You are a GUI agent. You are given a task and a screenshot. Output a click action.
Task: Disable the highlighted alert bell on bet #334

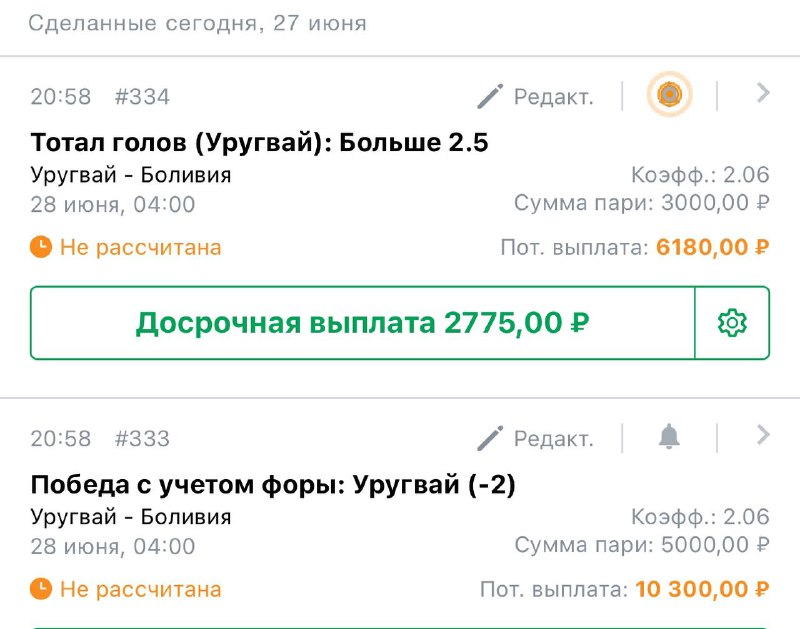pos(670,94)
